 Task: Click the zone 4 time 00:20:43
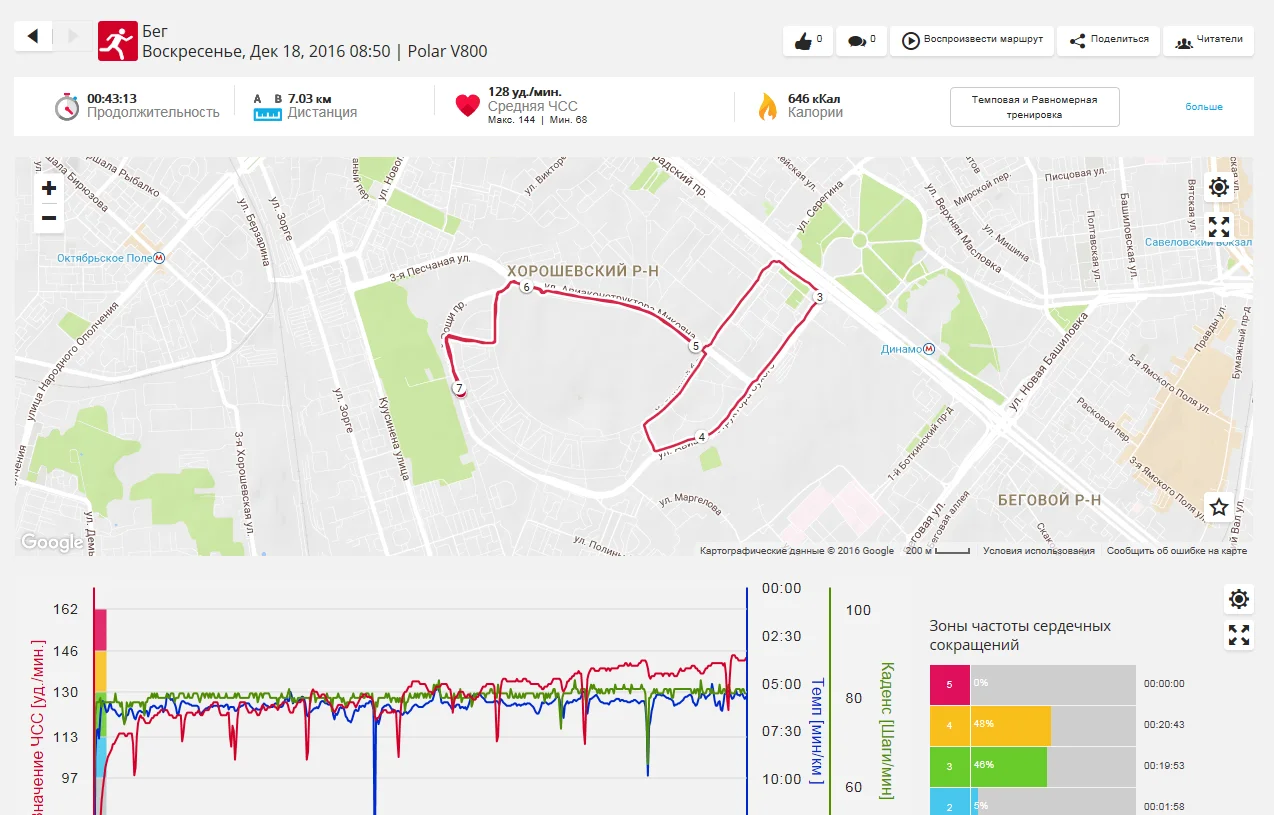coord(1165,724)
